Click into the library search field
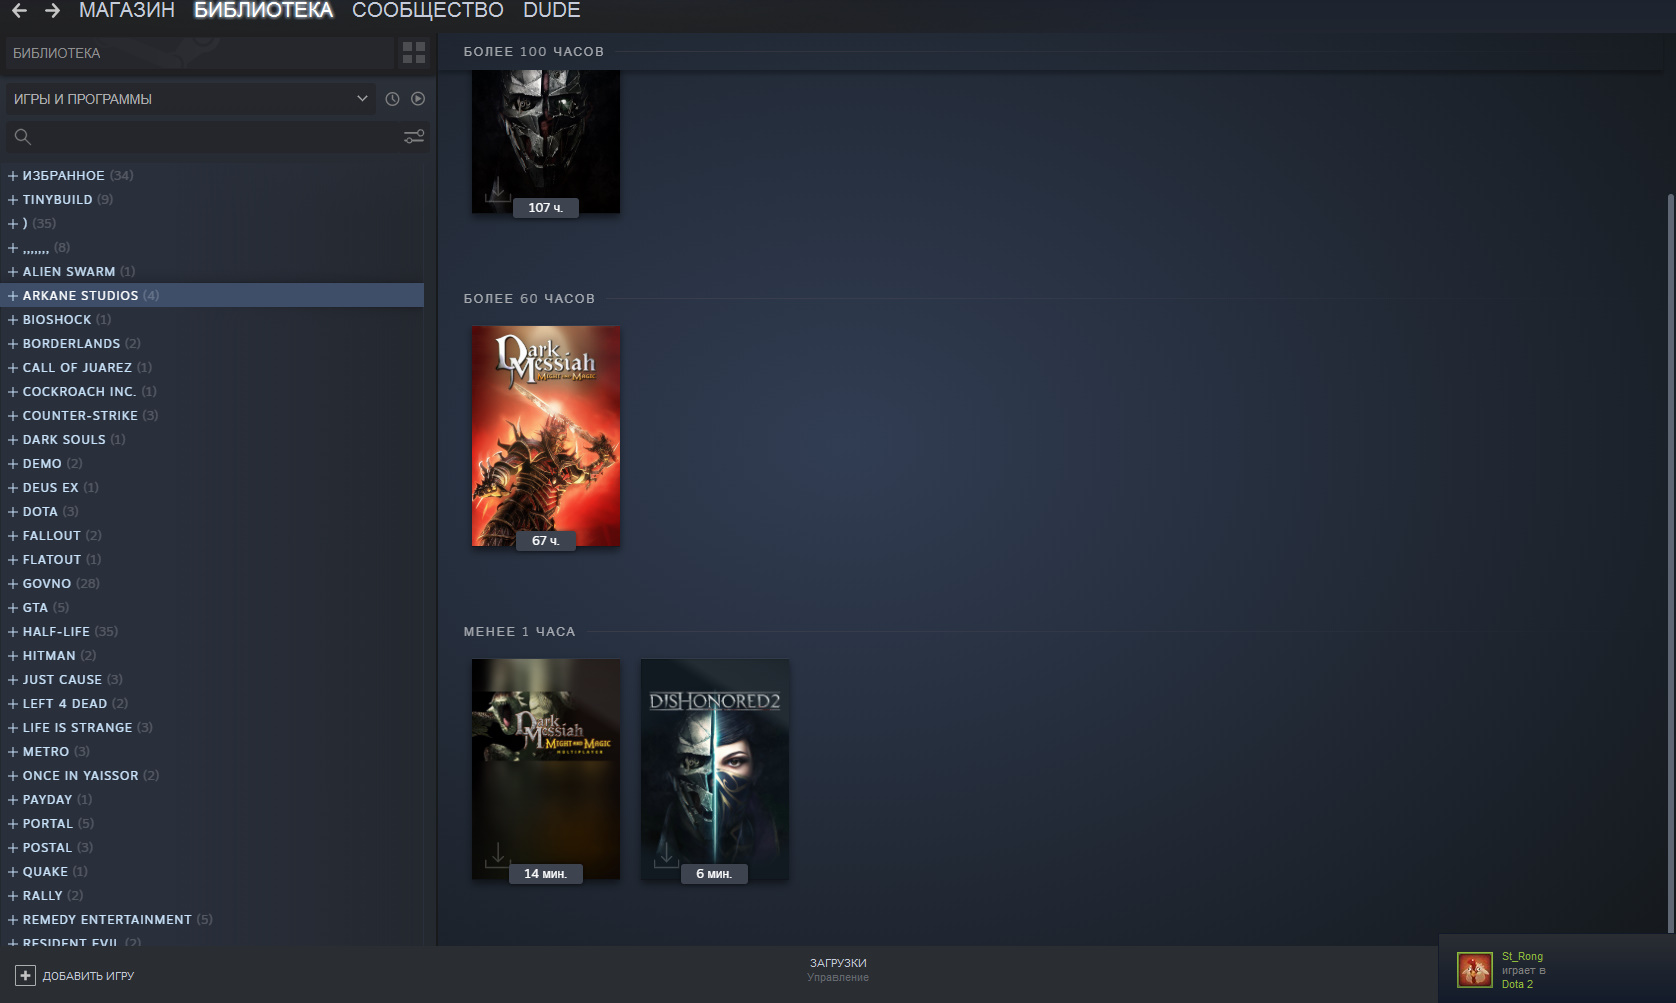This screenshot has width=1676, height=1003. tap(217, 137)
